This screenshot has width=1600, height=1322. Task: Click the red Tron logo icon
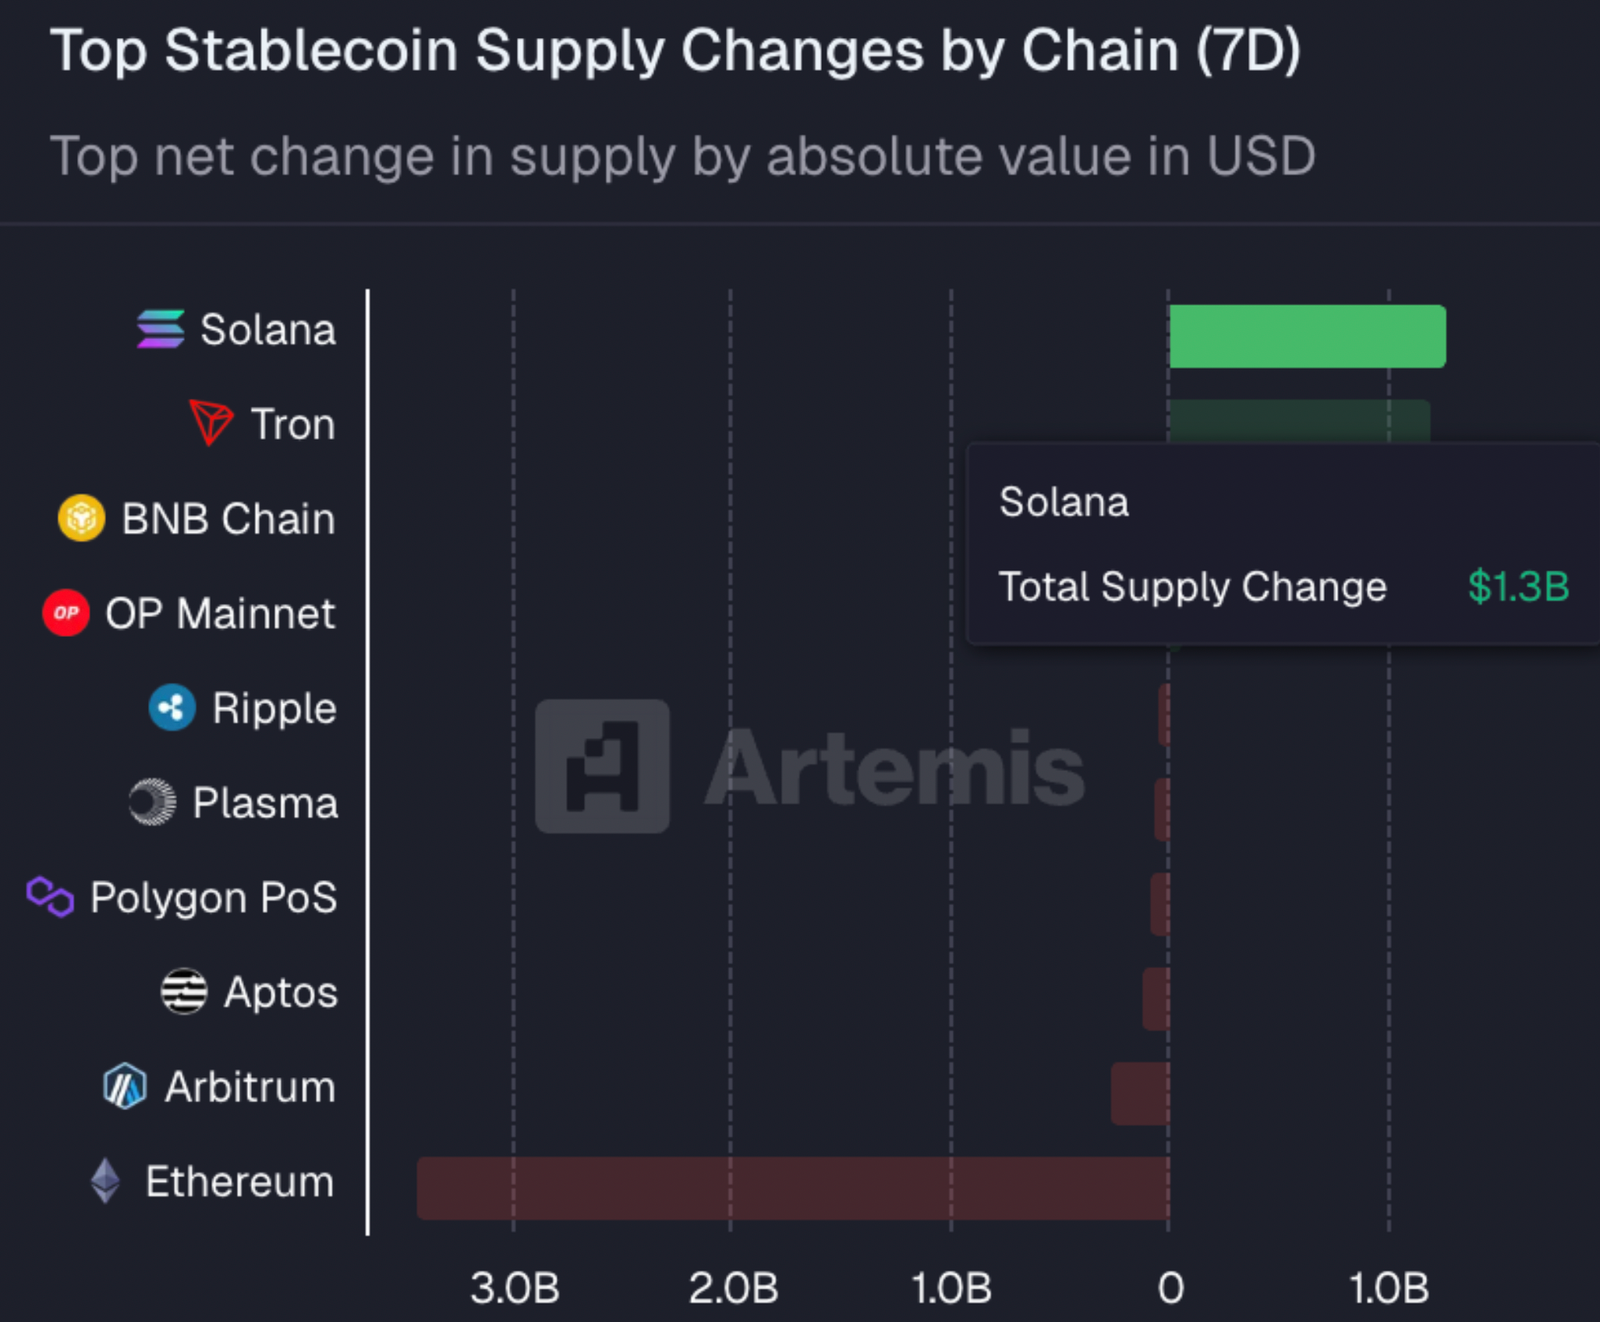[x=211, y=423]
